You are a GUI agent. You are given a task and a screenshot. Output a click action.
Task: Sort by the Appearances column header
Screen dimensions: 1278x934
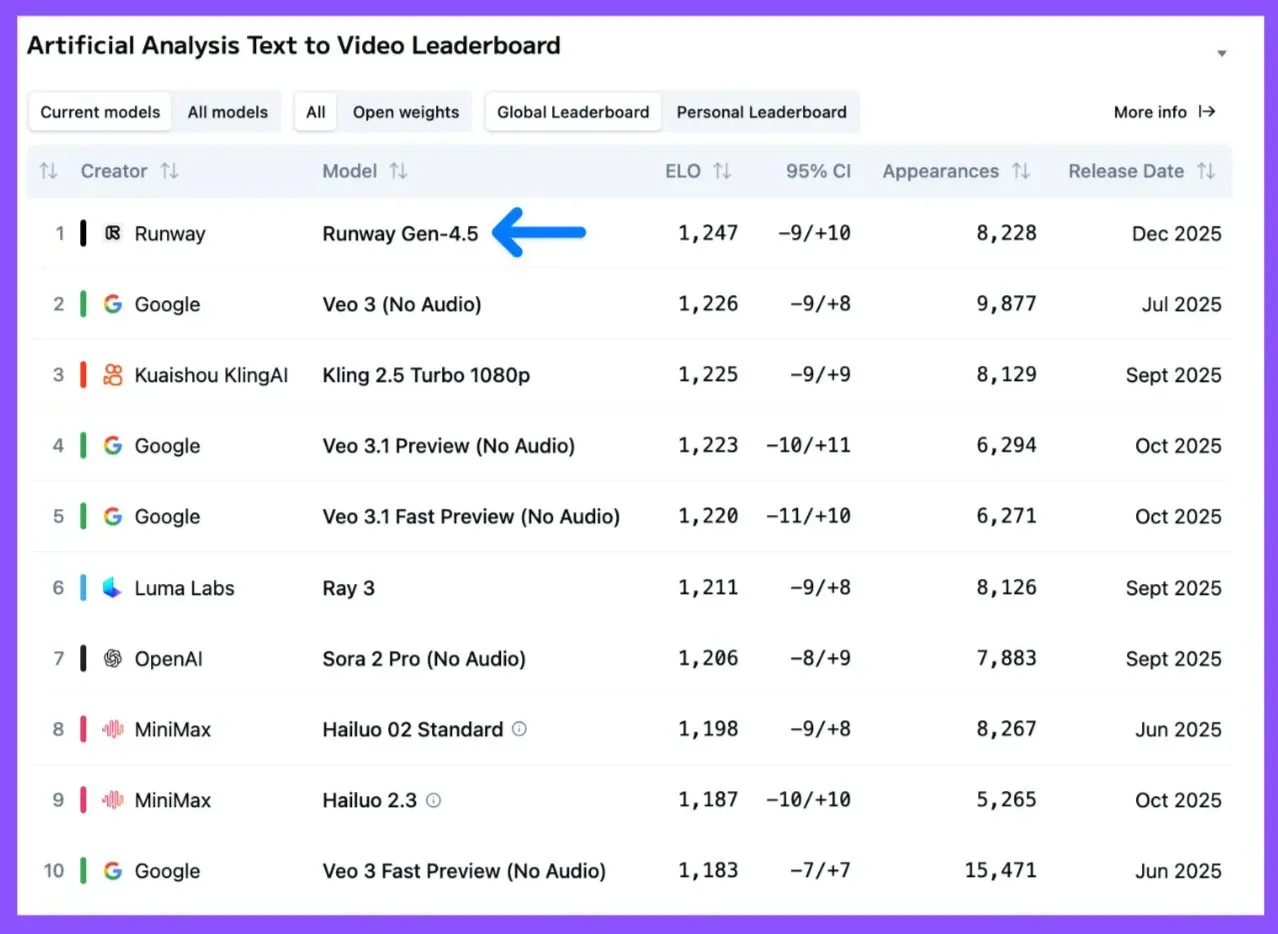coord(940,171)
